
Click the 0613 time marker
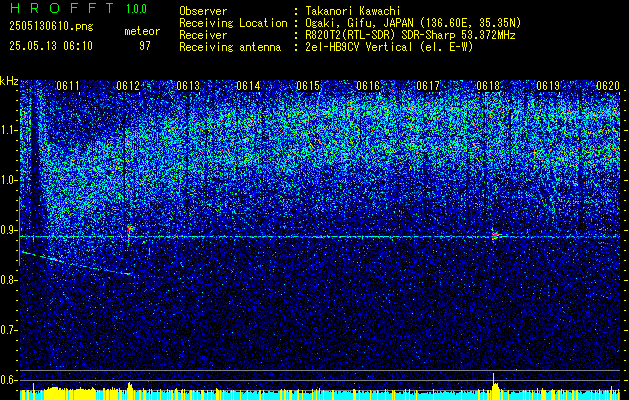[x=188, y=86]
